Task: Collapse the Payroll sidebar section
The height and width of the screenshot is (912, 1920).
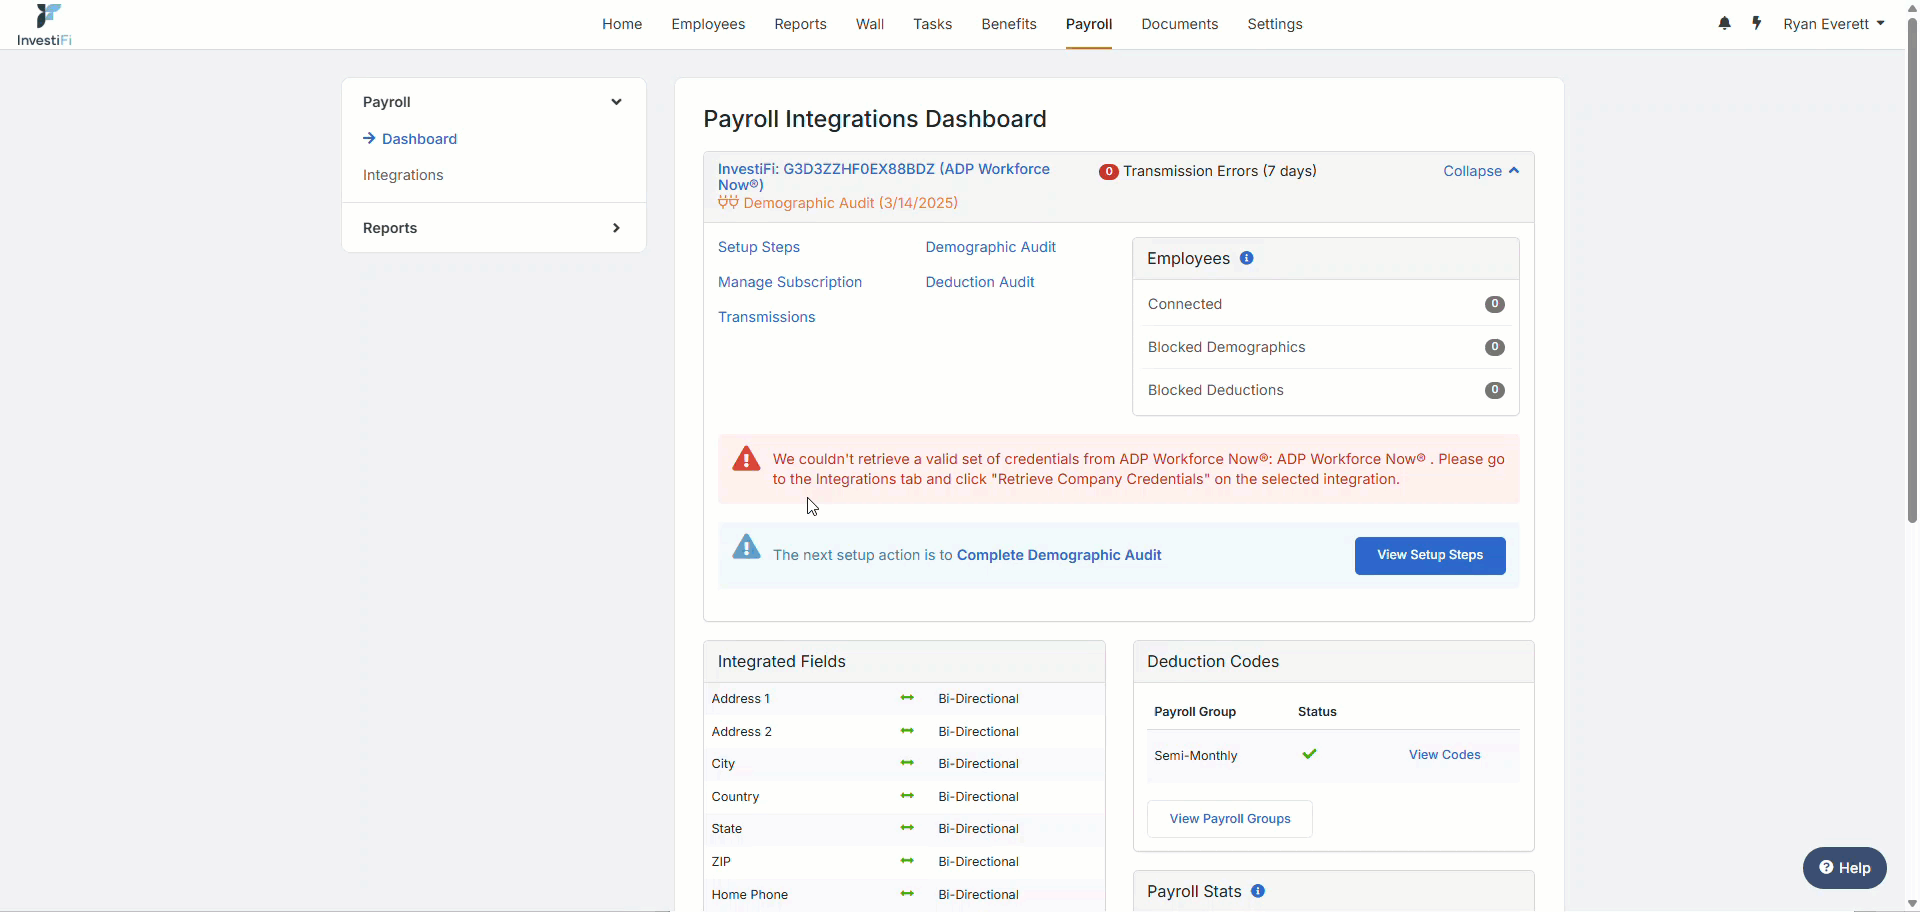Action: pos(616,102)
